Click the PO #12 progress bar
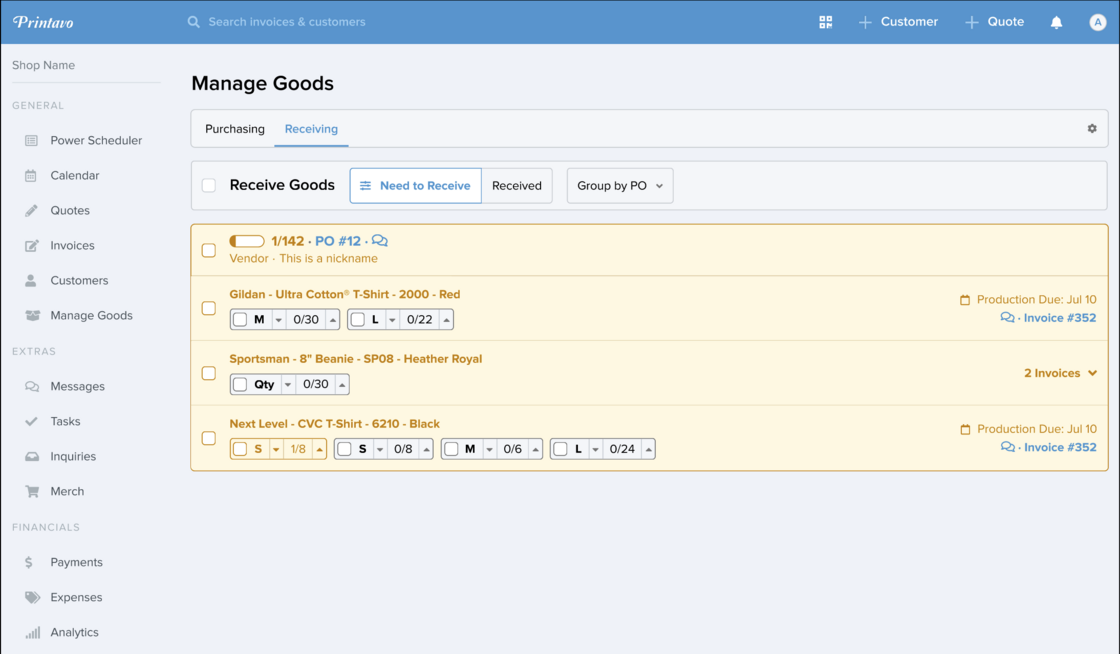The height and width of the screenshot is (654, 1120). 247,241
